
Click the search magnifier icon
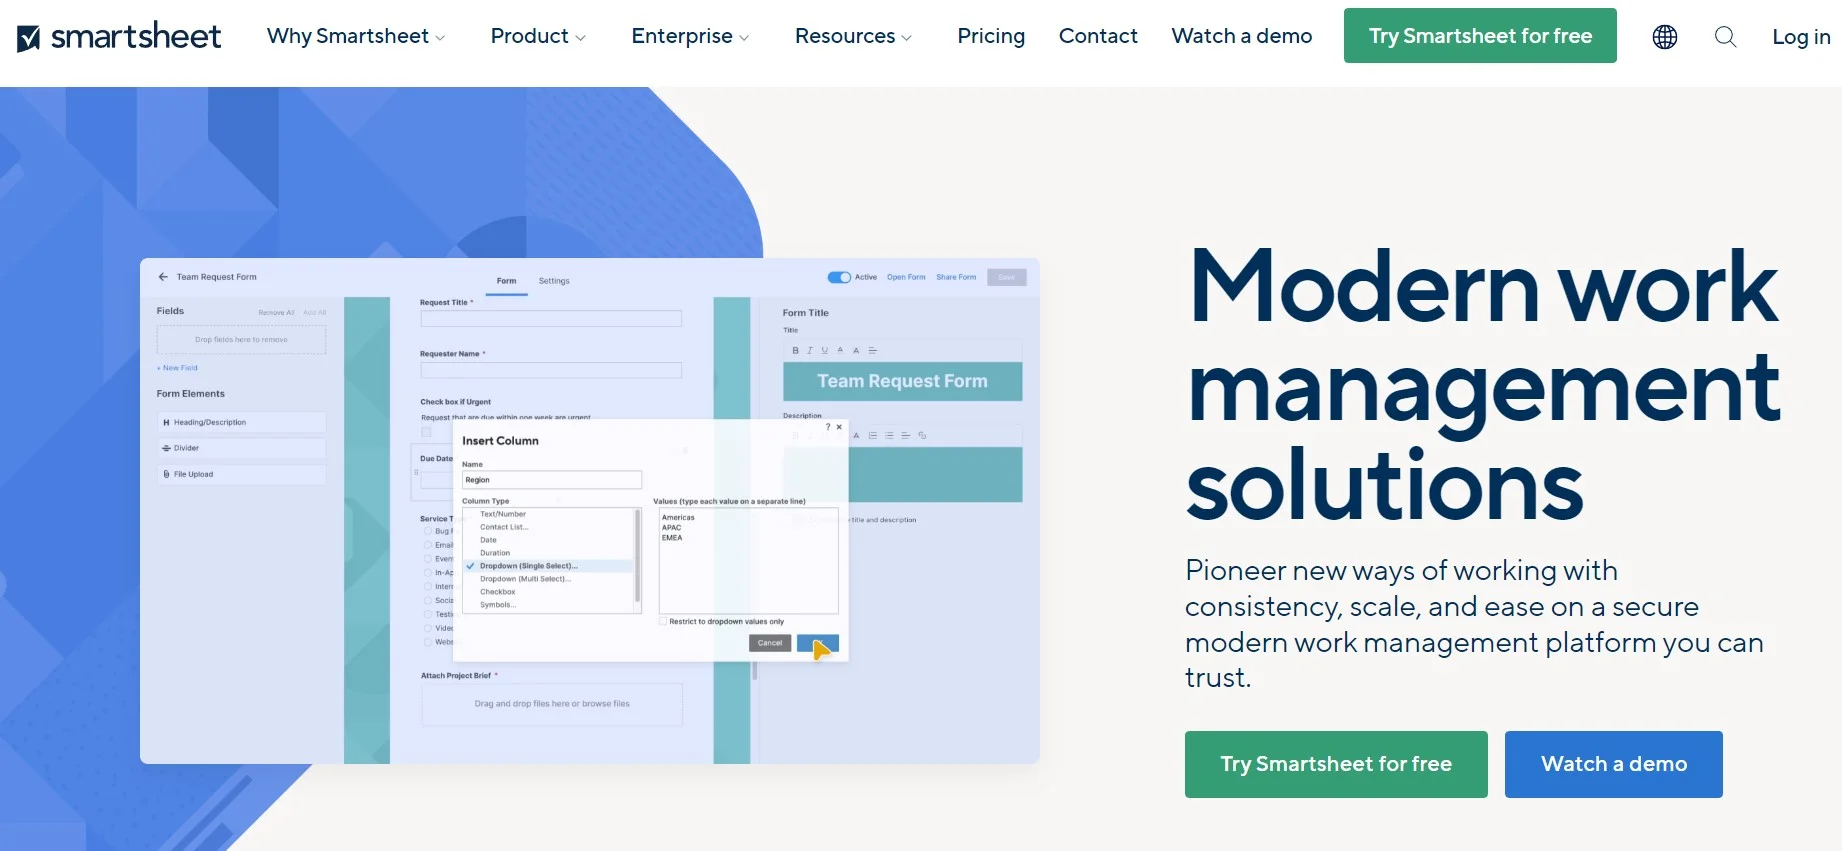[1725, 37]
